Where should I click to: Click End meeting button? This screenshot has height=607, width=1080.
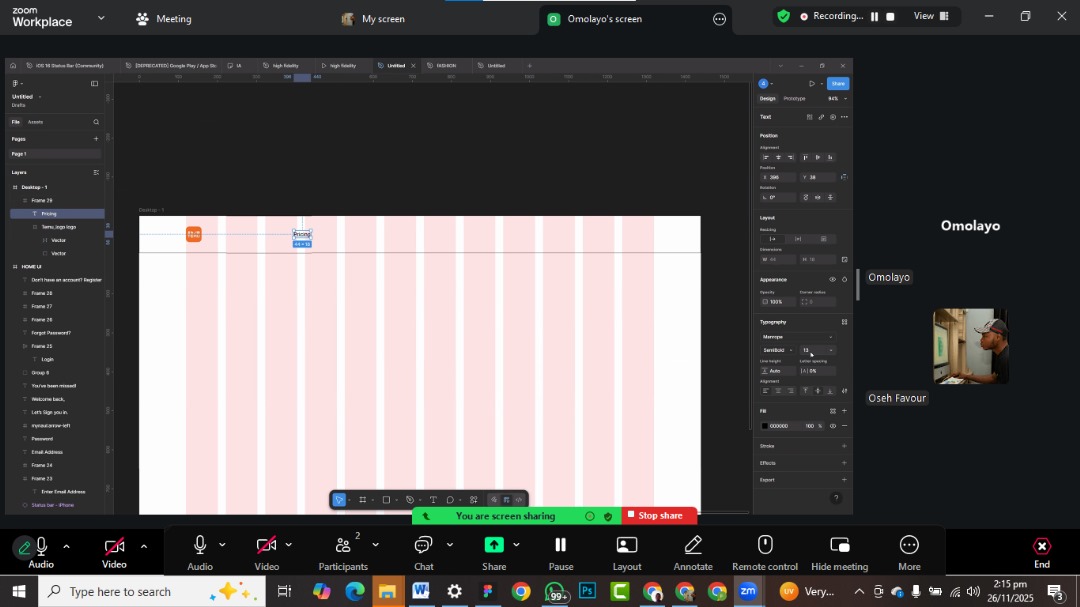[1041, 553]
